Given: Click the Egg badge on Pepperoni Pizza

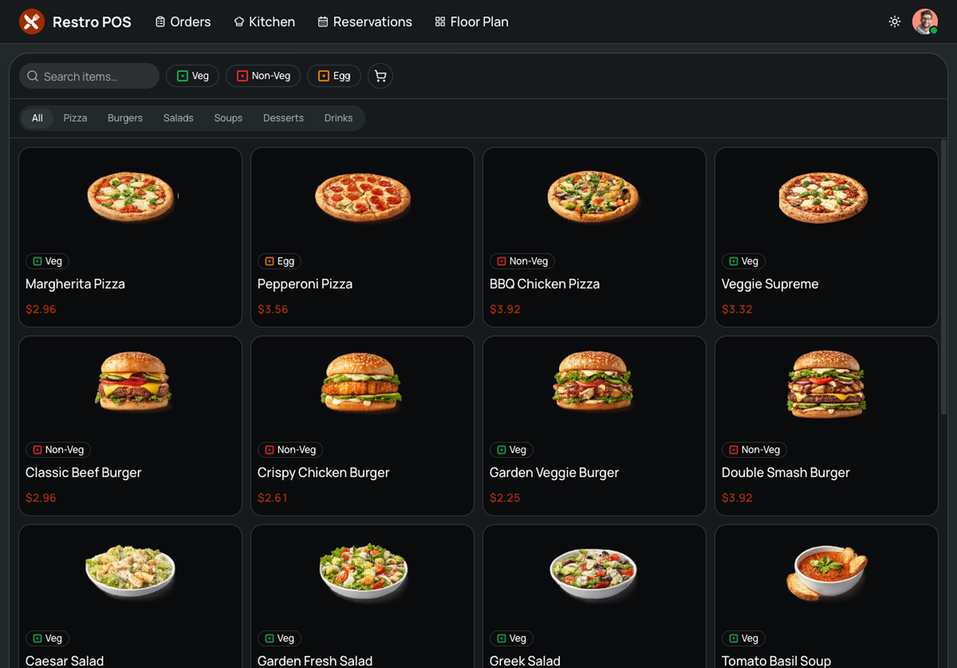Looking at the screenshot, I should 280,261.
